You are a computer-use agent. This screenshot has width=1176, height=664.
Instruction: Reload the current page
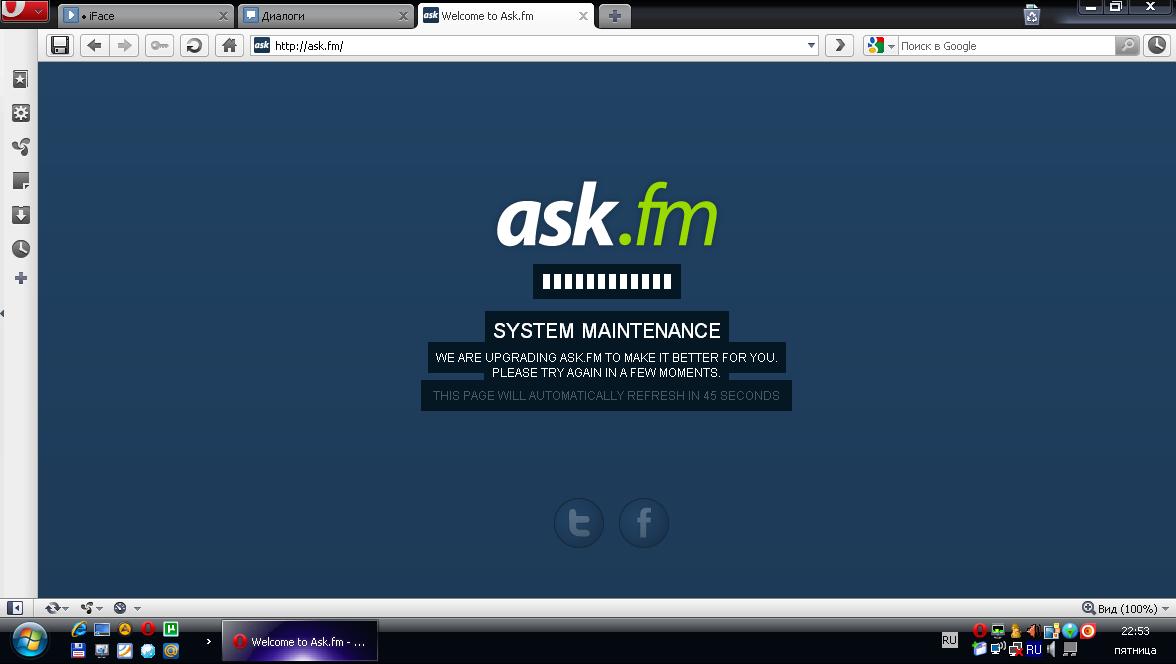(194, 46)
